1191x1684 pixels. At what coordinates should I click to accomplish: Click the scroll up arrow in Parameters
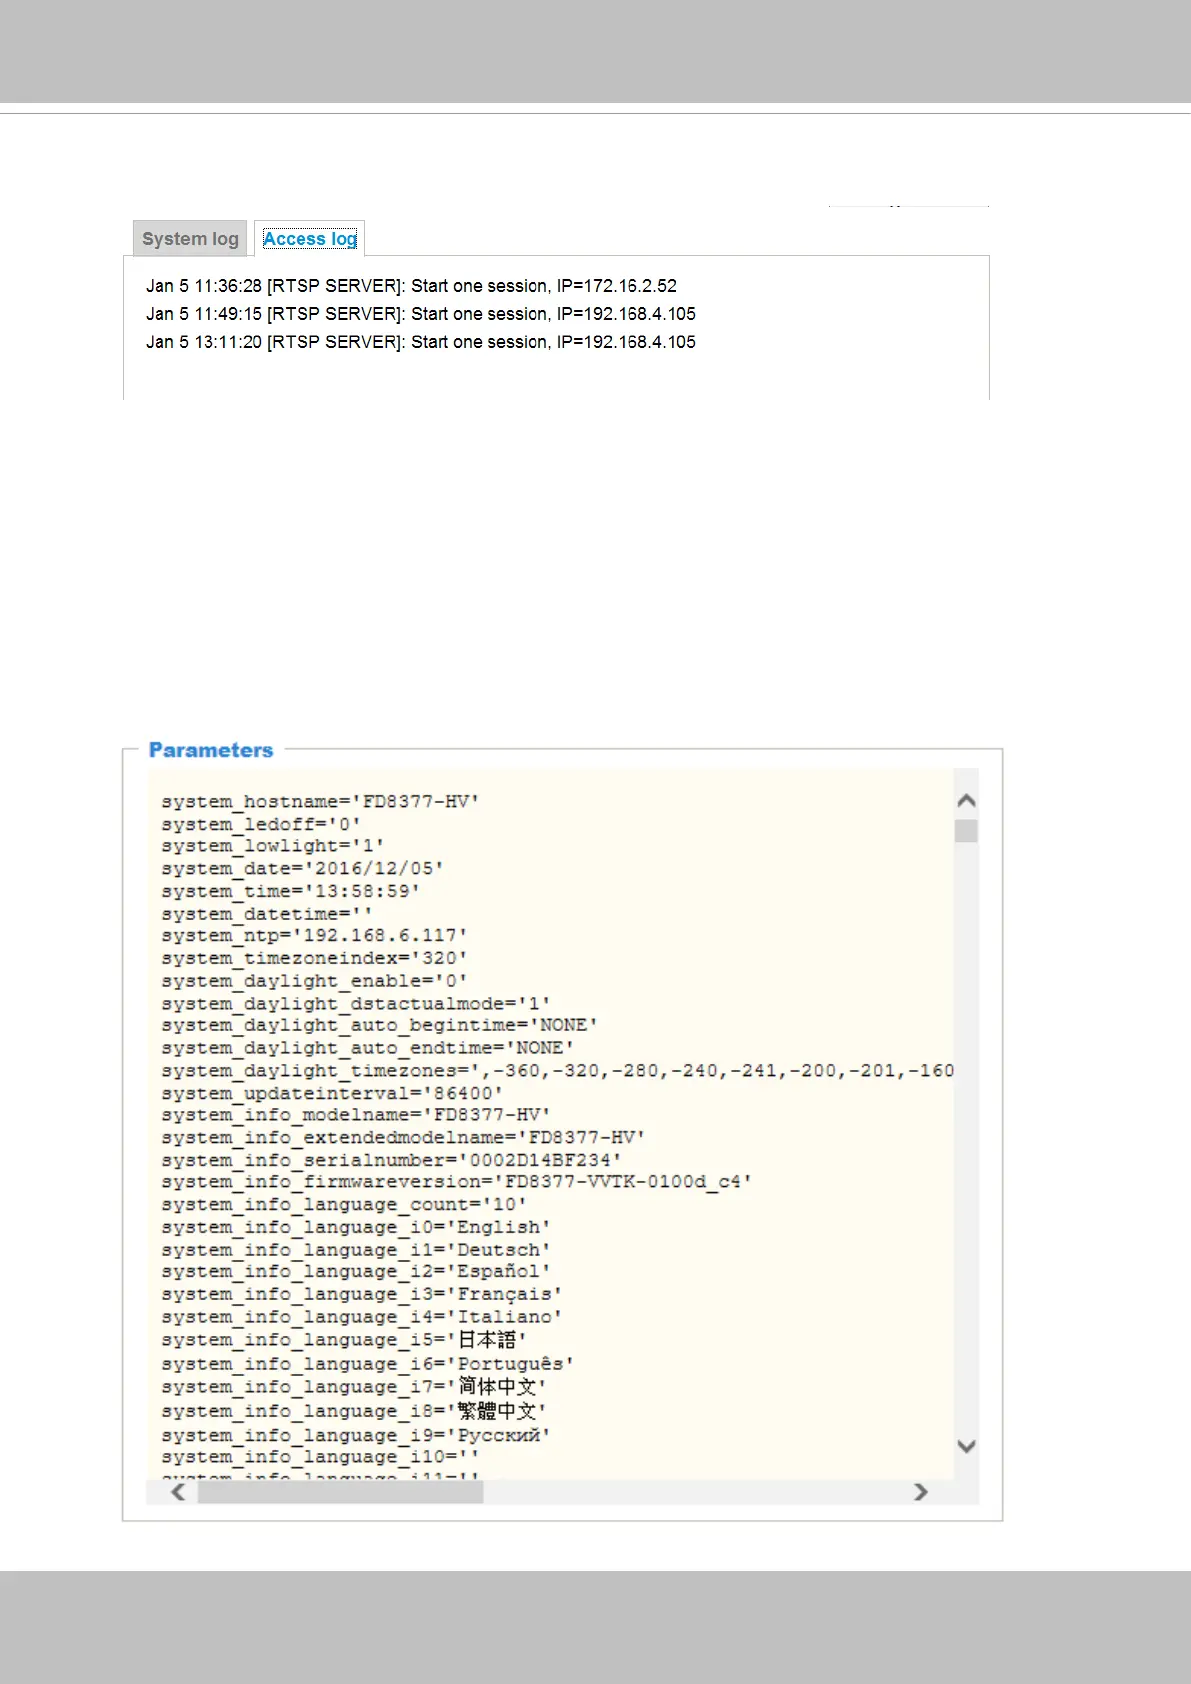pyautogui.click(x=966, y=801)
